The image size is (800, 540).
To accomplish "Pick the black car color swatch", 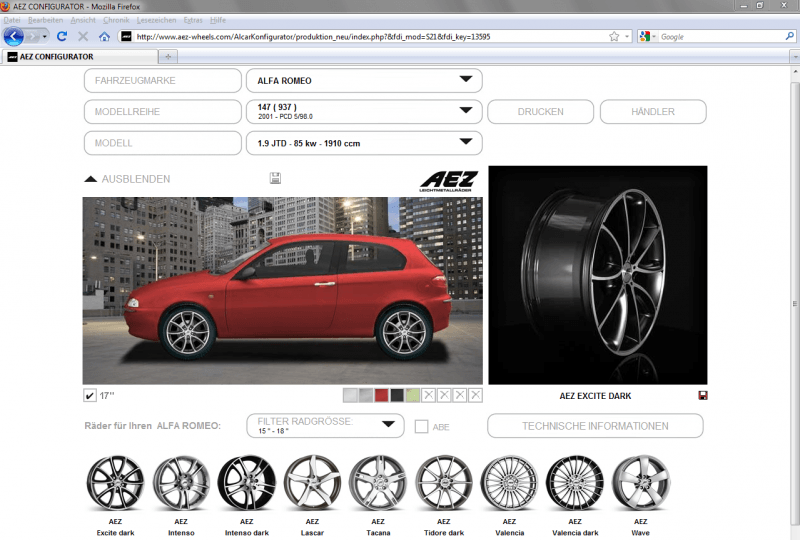I will pyautogui.click(x=397, y=395).
